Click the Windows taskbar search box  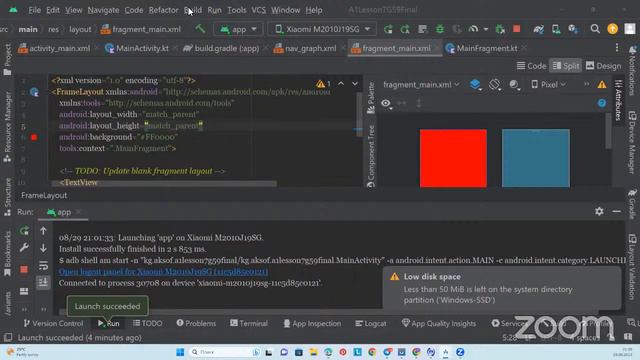point(224,352)
